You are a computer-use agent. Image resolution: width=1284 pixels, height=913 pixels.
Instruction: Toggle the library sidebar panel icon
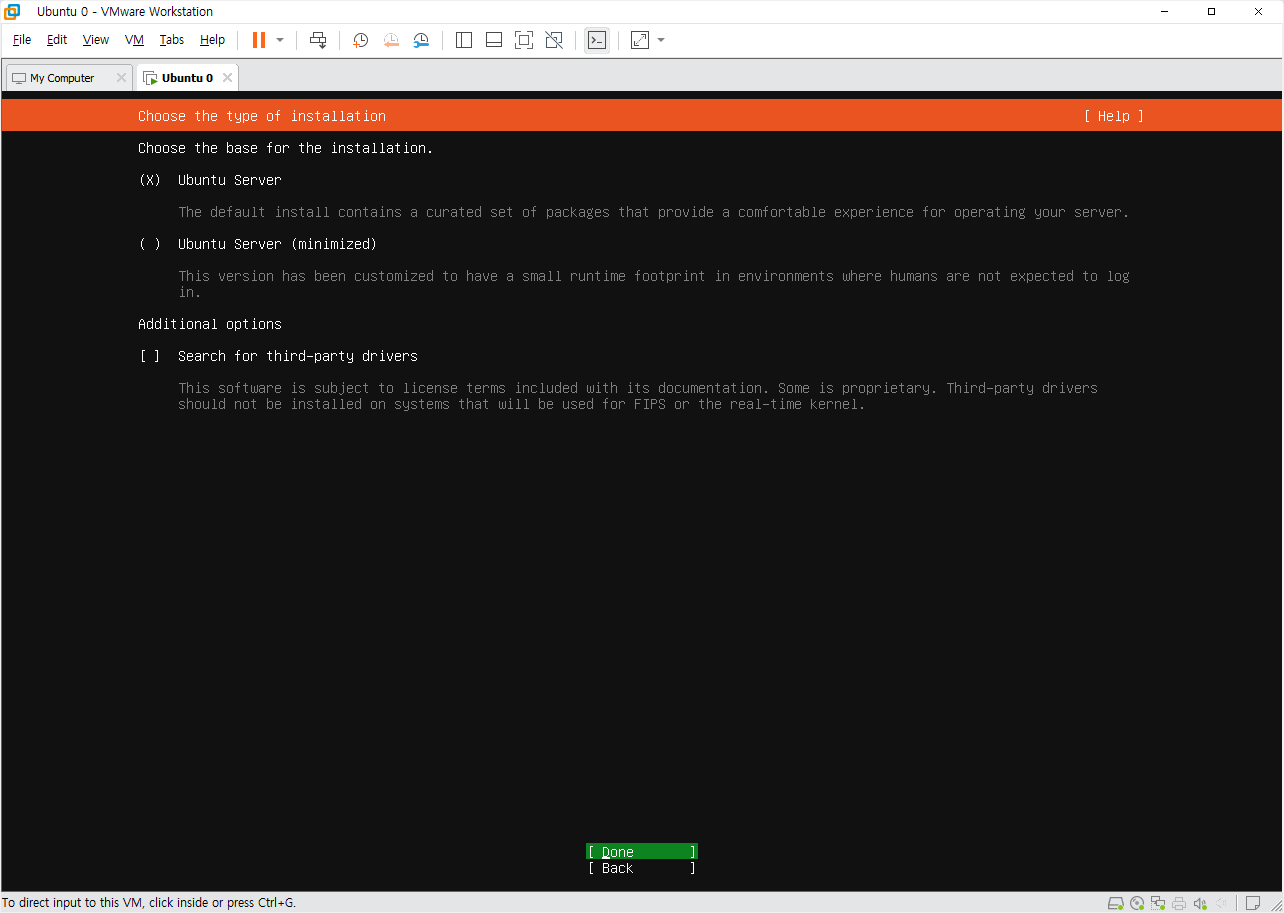464,40
